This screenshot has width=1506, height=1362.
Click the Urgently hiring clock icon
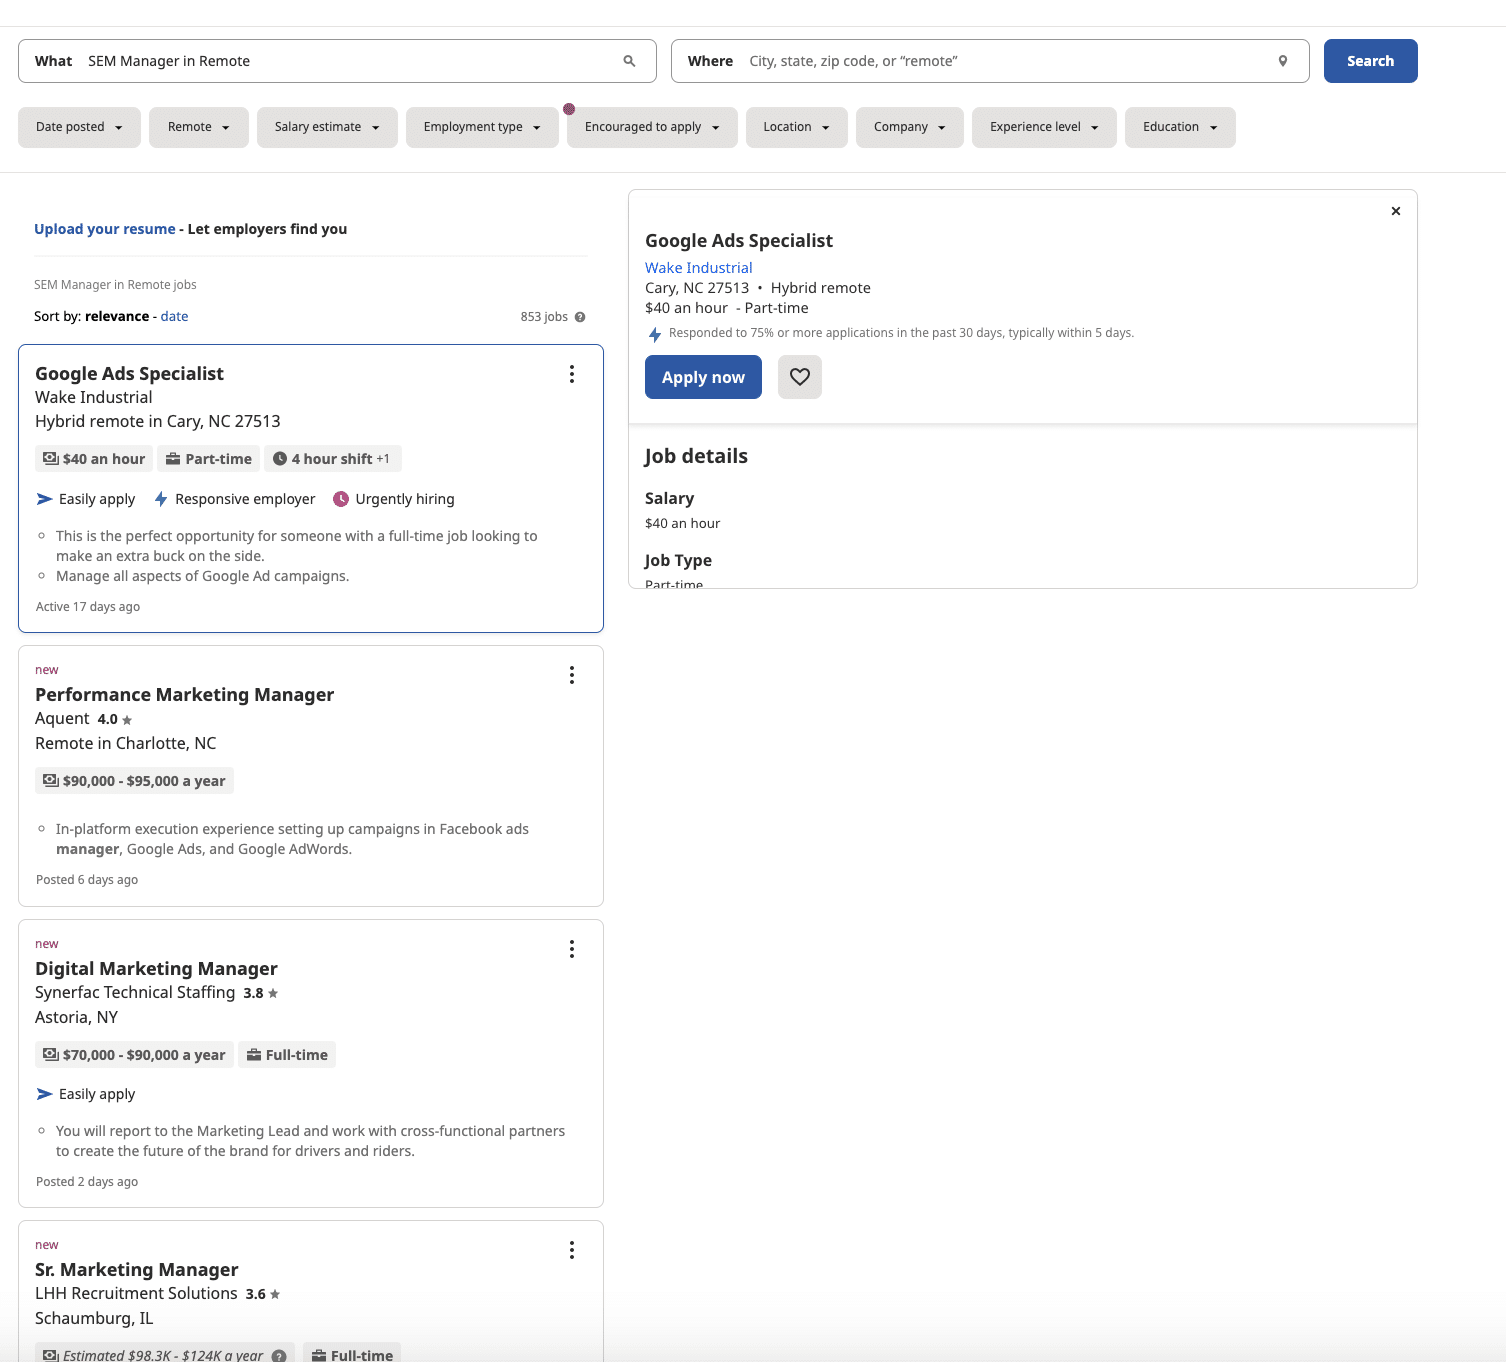click(341, 499)
